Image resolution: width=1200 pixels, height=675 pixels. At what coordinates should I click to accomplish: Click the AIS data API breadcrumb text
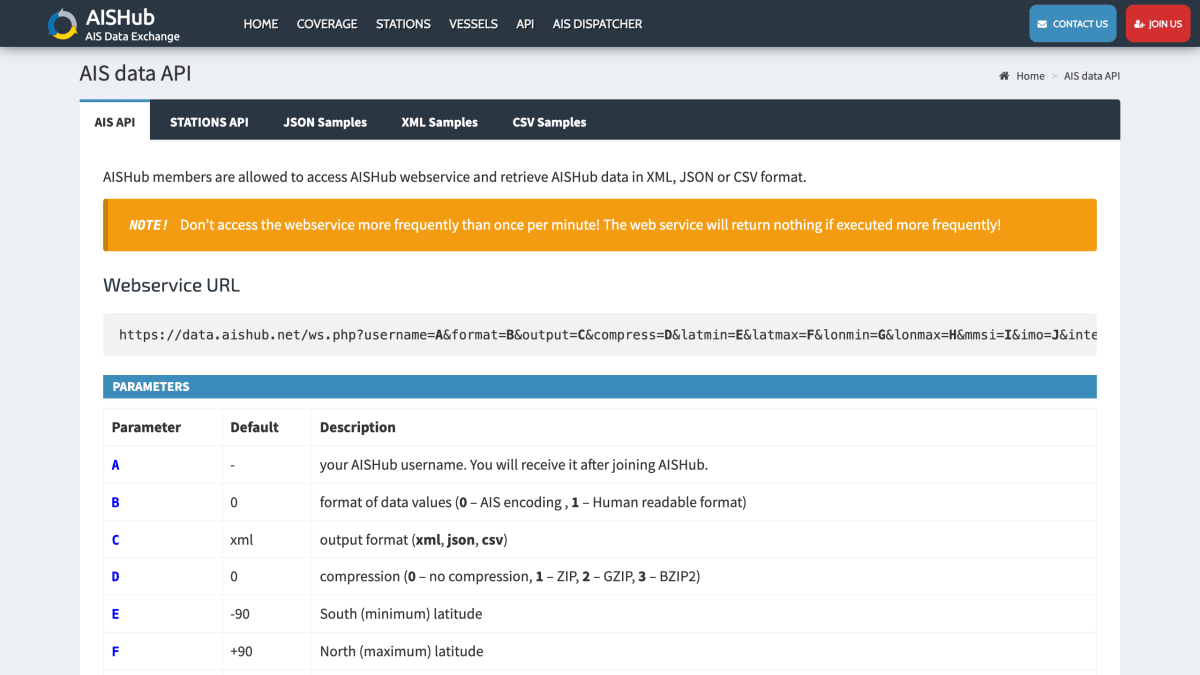[x=1092, y=76]
